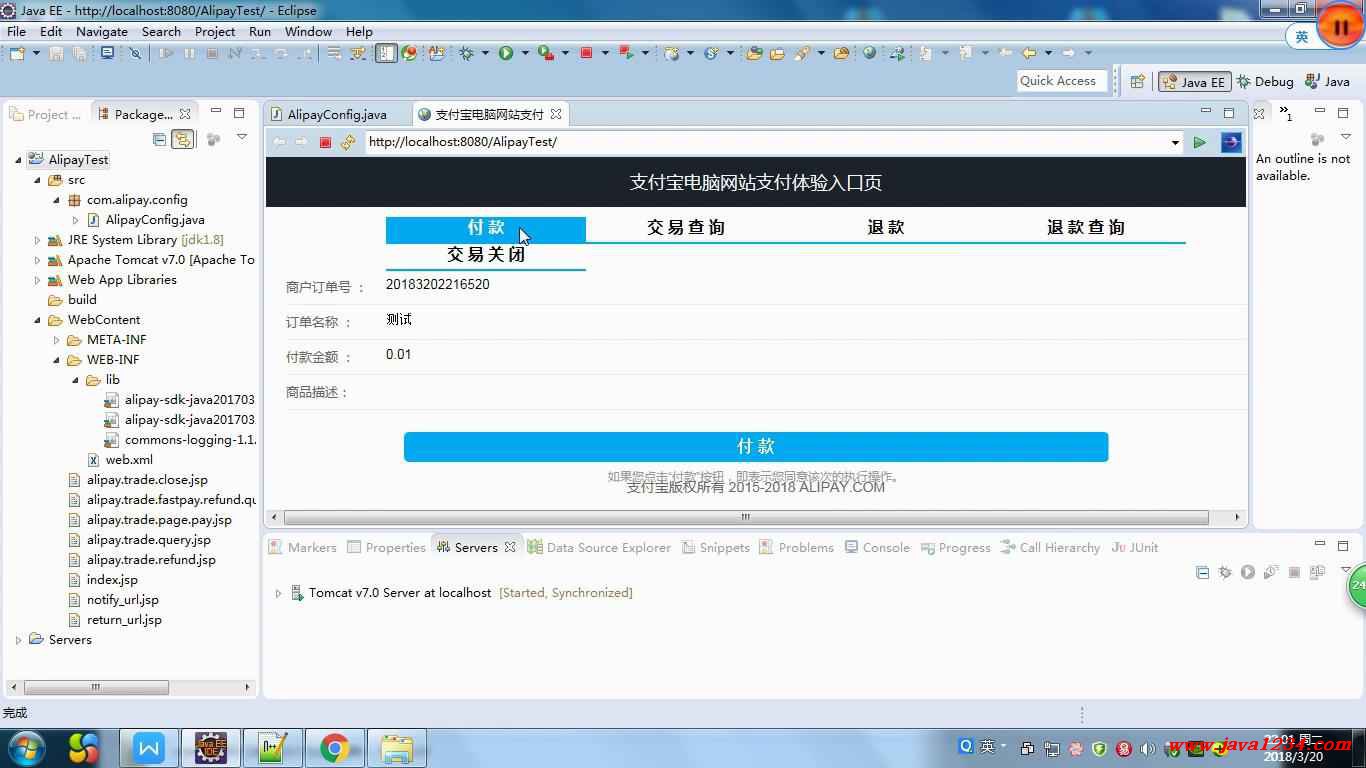
Task: Open the Navigate menu
Action: point(102,31)
